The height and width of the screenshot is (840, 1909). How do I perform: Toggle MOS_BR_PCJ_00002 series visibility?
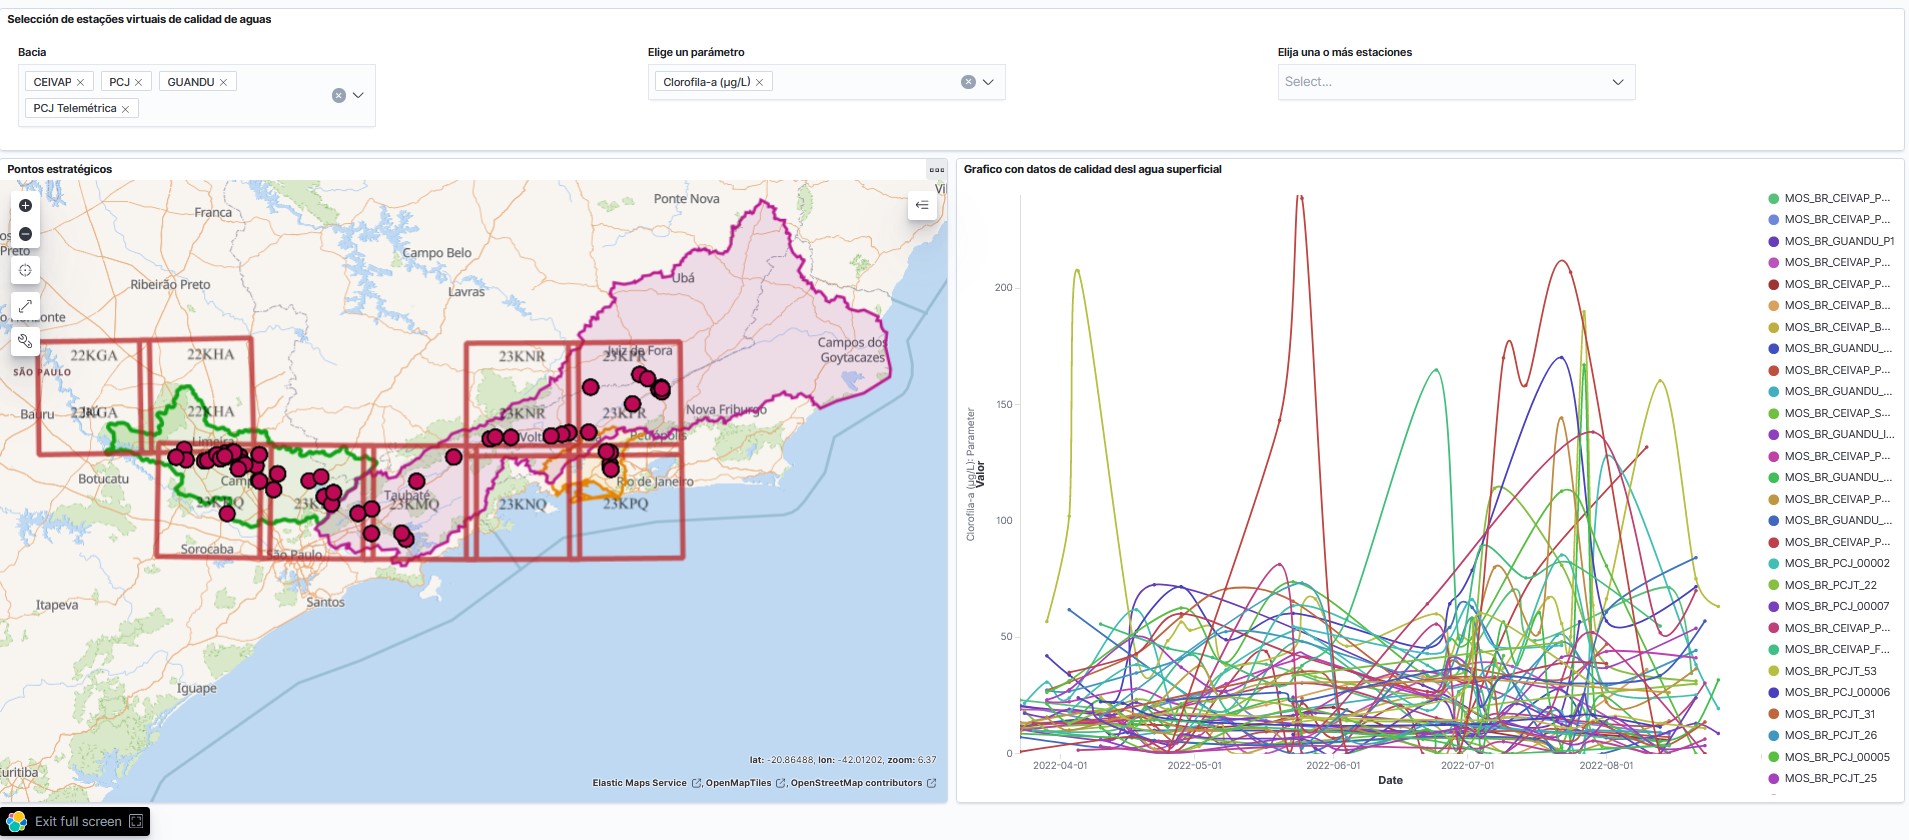[1836, 563]
